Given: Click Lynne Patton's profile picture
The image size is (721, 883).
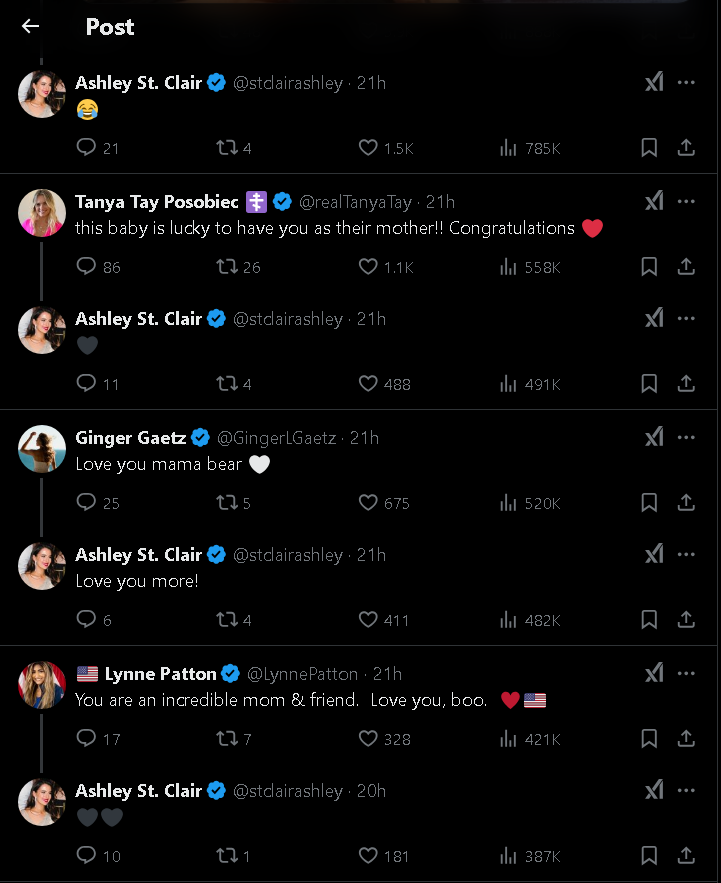Looking at the screenshot, I should coord(42,684).
